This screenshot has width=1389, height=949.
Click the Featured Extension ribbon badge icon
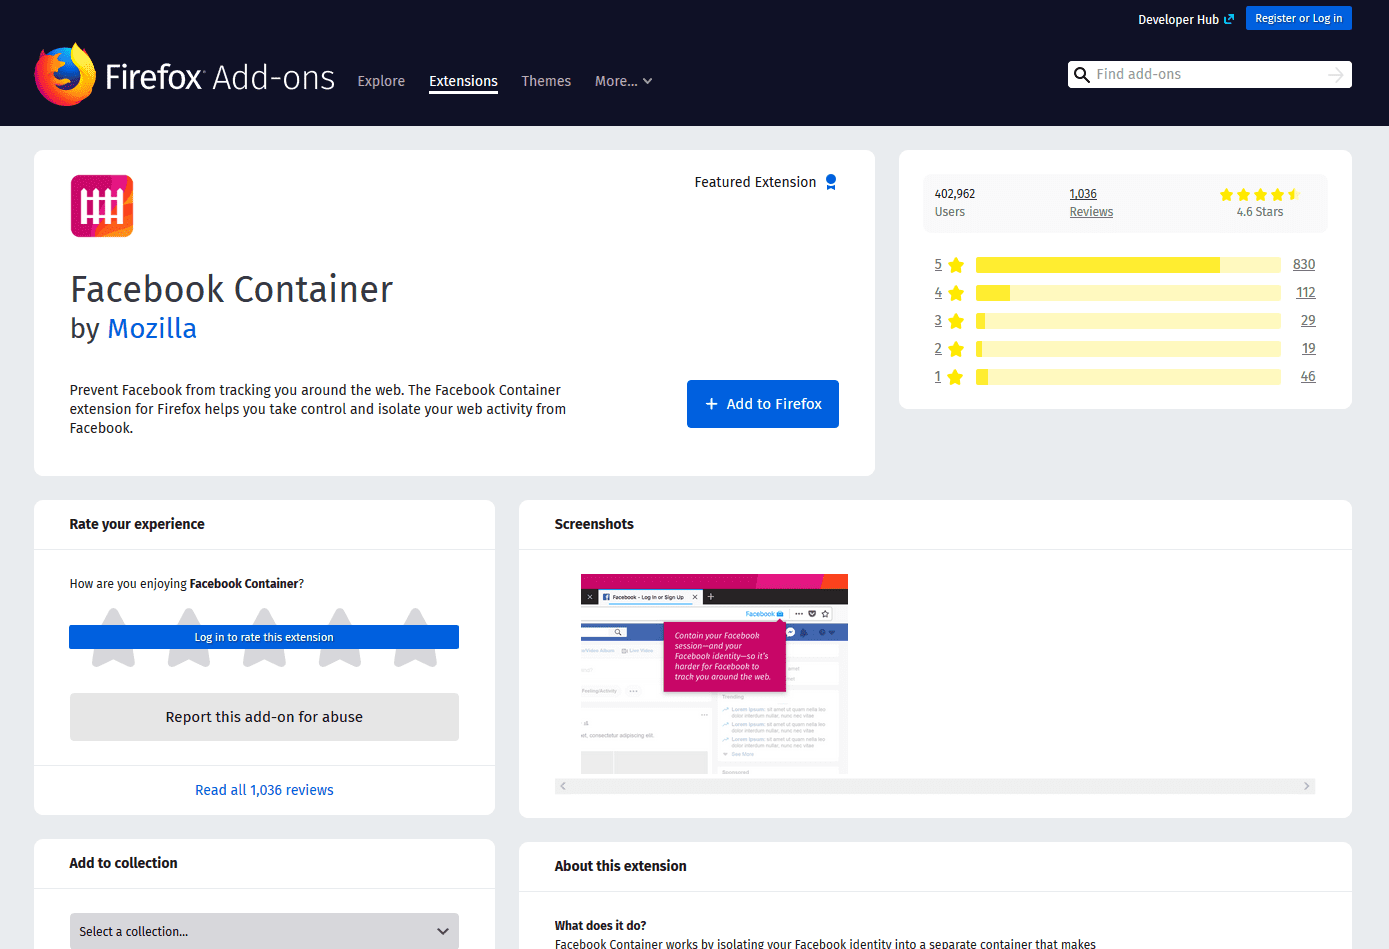tap(831, 182)
